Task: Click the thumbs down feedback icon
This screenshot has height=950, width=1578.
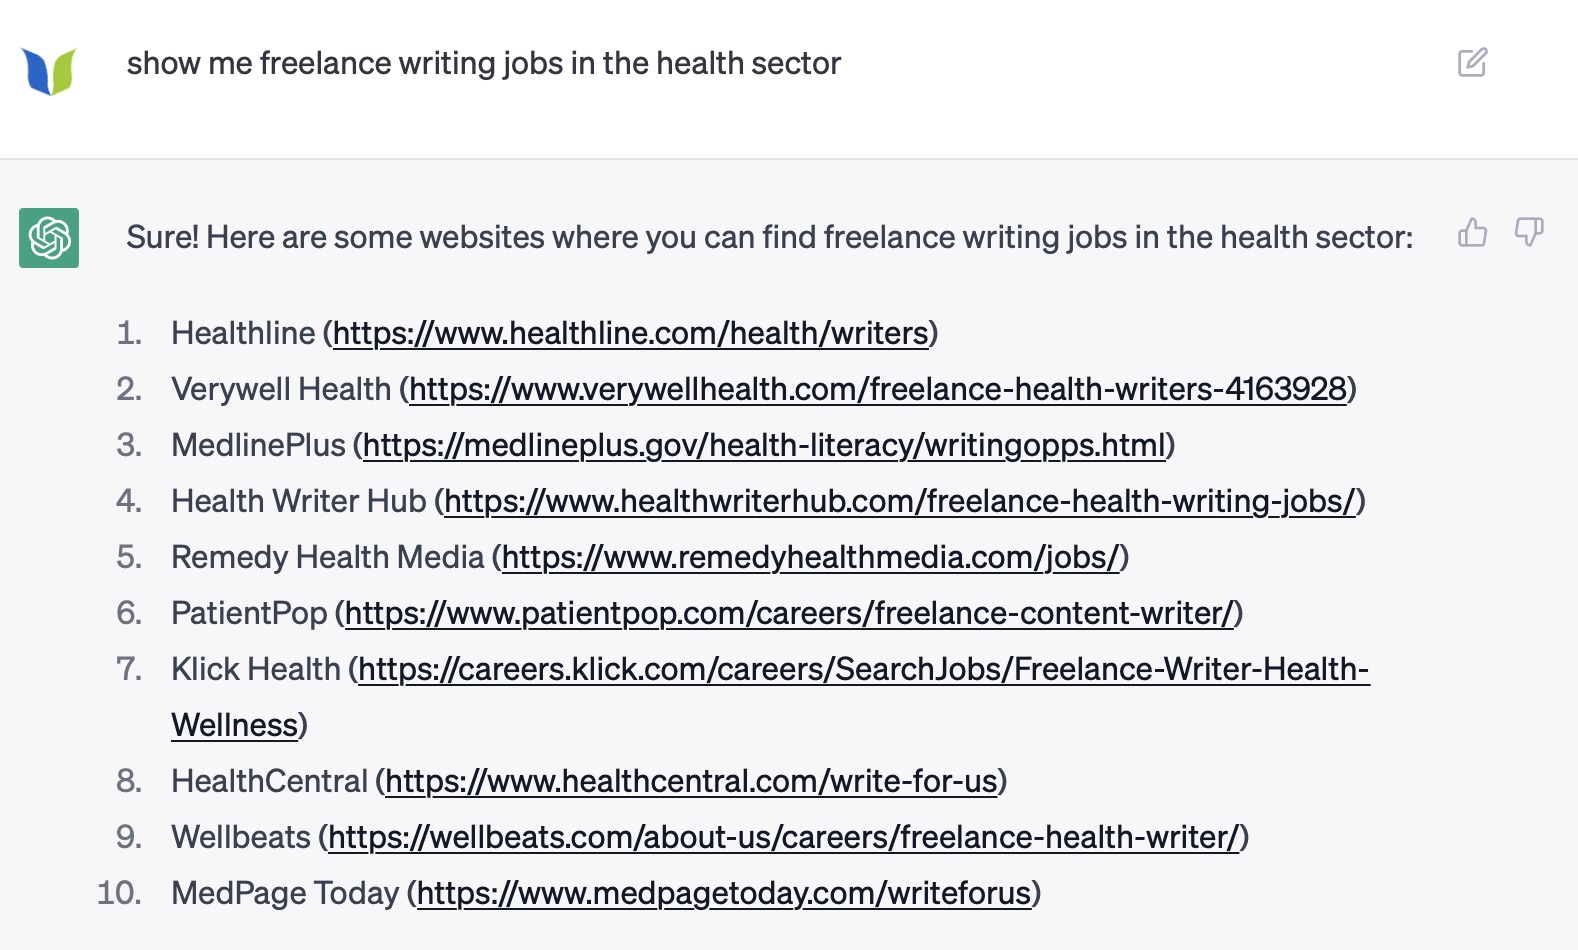Action: tap(1529, 233)
